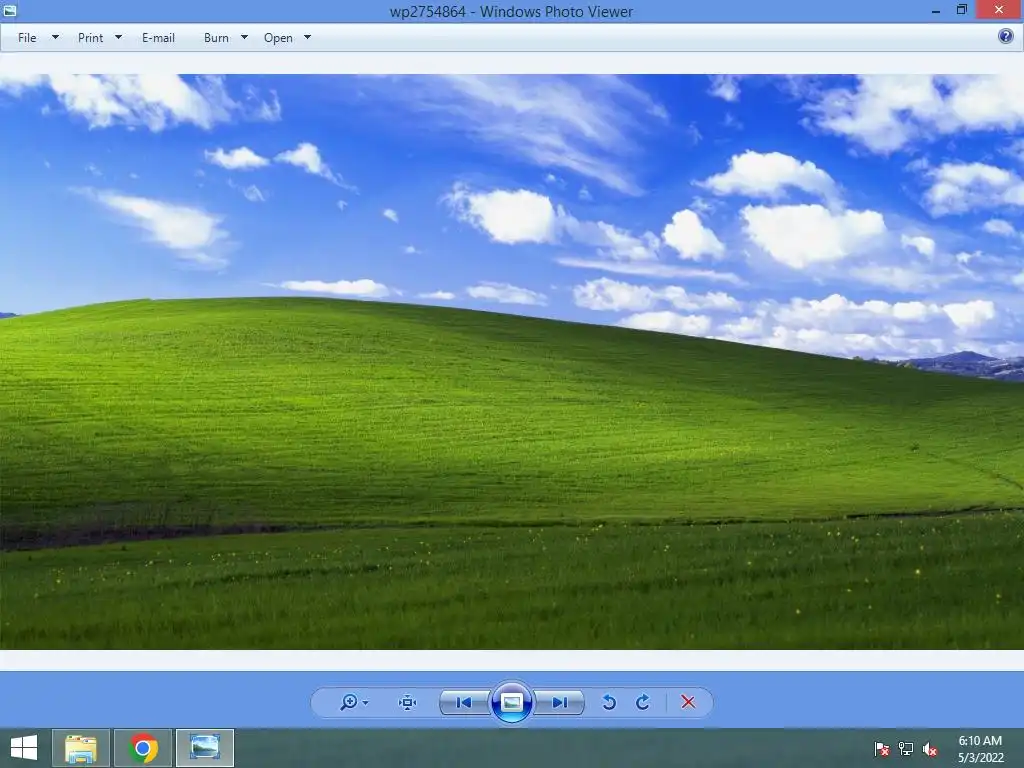Expand the File dropdown arrow
Image resolution: width=1024 pixels, height=768 pixels.
tap(56, 37)
